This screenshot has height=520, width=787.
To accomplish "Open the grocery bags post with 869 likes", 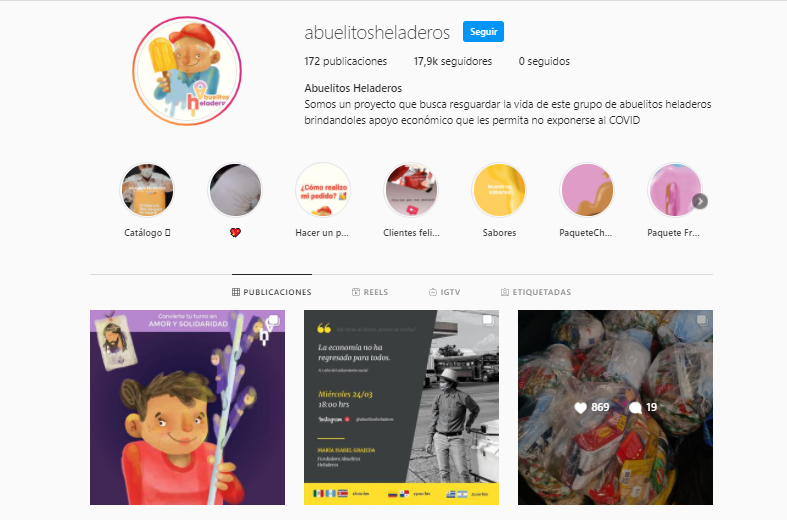I will click(615, 408).
